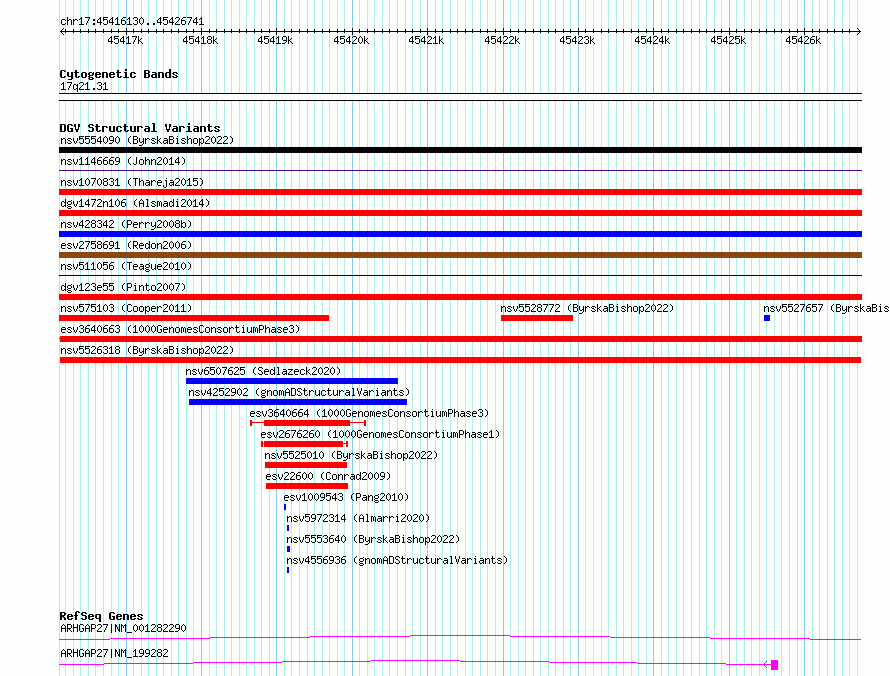Click the nsv5528772 red variant bar
The image size is (890, 676).
(536, 318)
